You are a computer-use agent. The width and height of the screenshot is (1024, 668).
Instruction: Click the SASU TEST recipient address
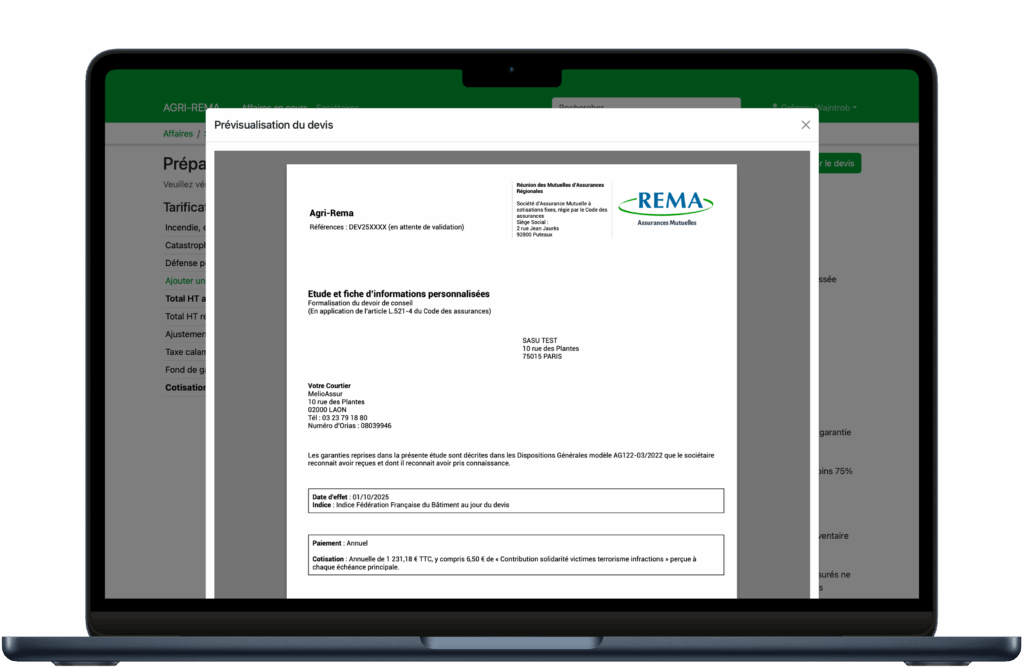click(x=550, y=348)
